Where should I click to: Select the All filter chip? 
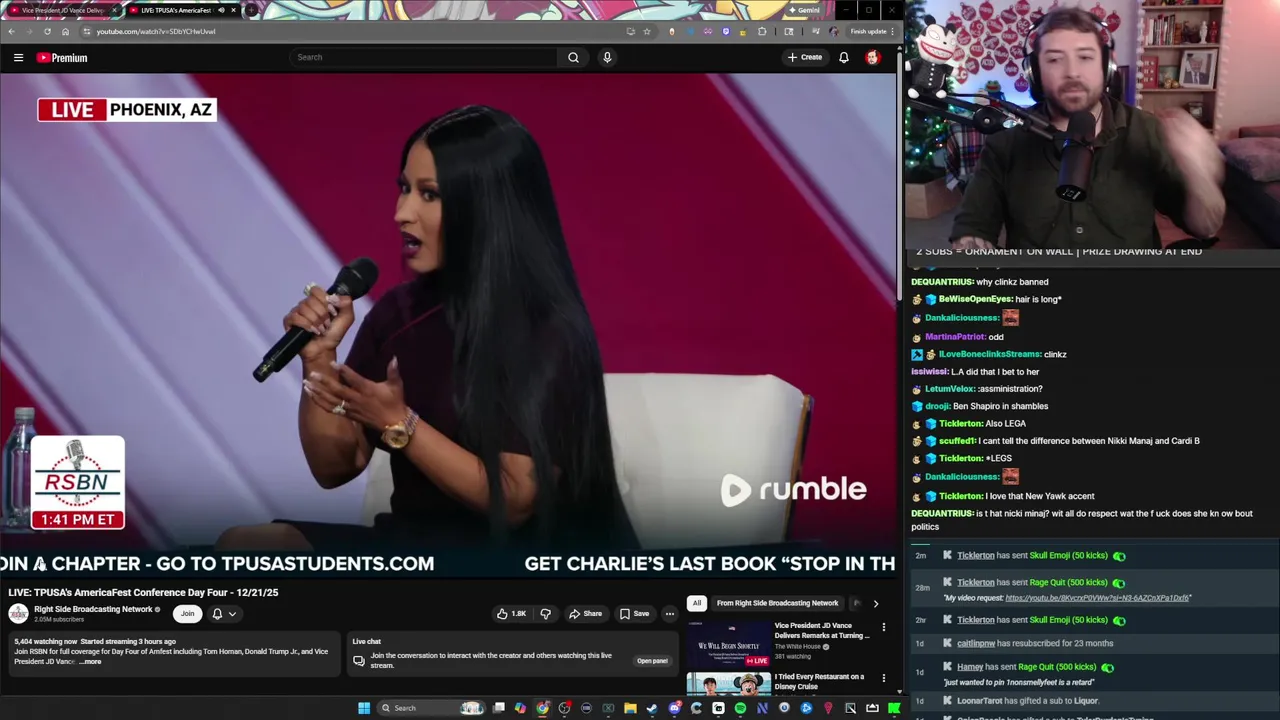coord(696,603)
